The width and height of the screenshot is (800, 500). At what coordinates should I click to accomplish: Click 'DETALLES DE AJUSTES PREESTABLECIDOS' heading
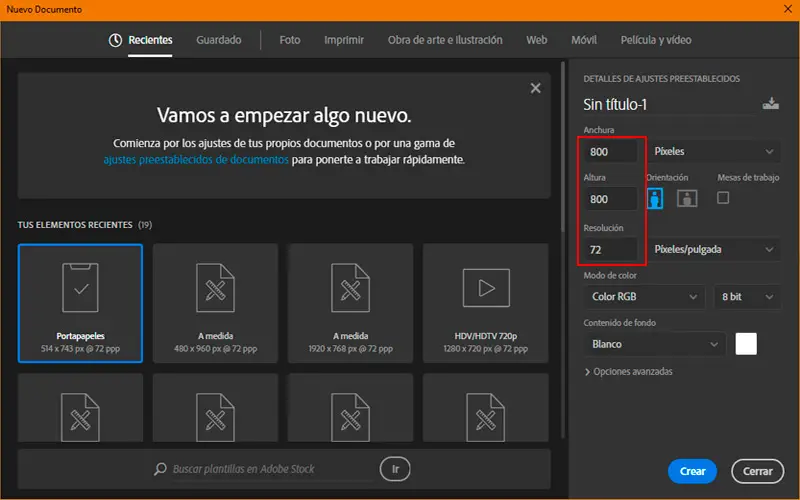tap(661, 79)
